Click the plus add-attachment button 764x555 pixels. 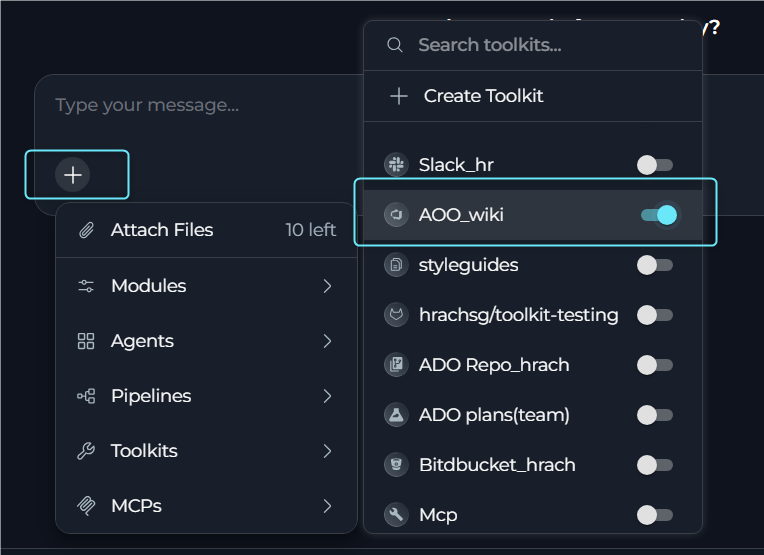73,175
